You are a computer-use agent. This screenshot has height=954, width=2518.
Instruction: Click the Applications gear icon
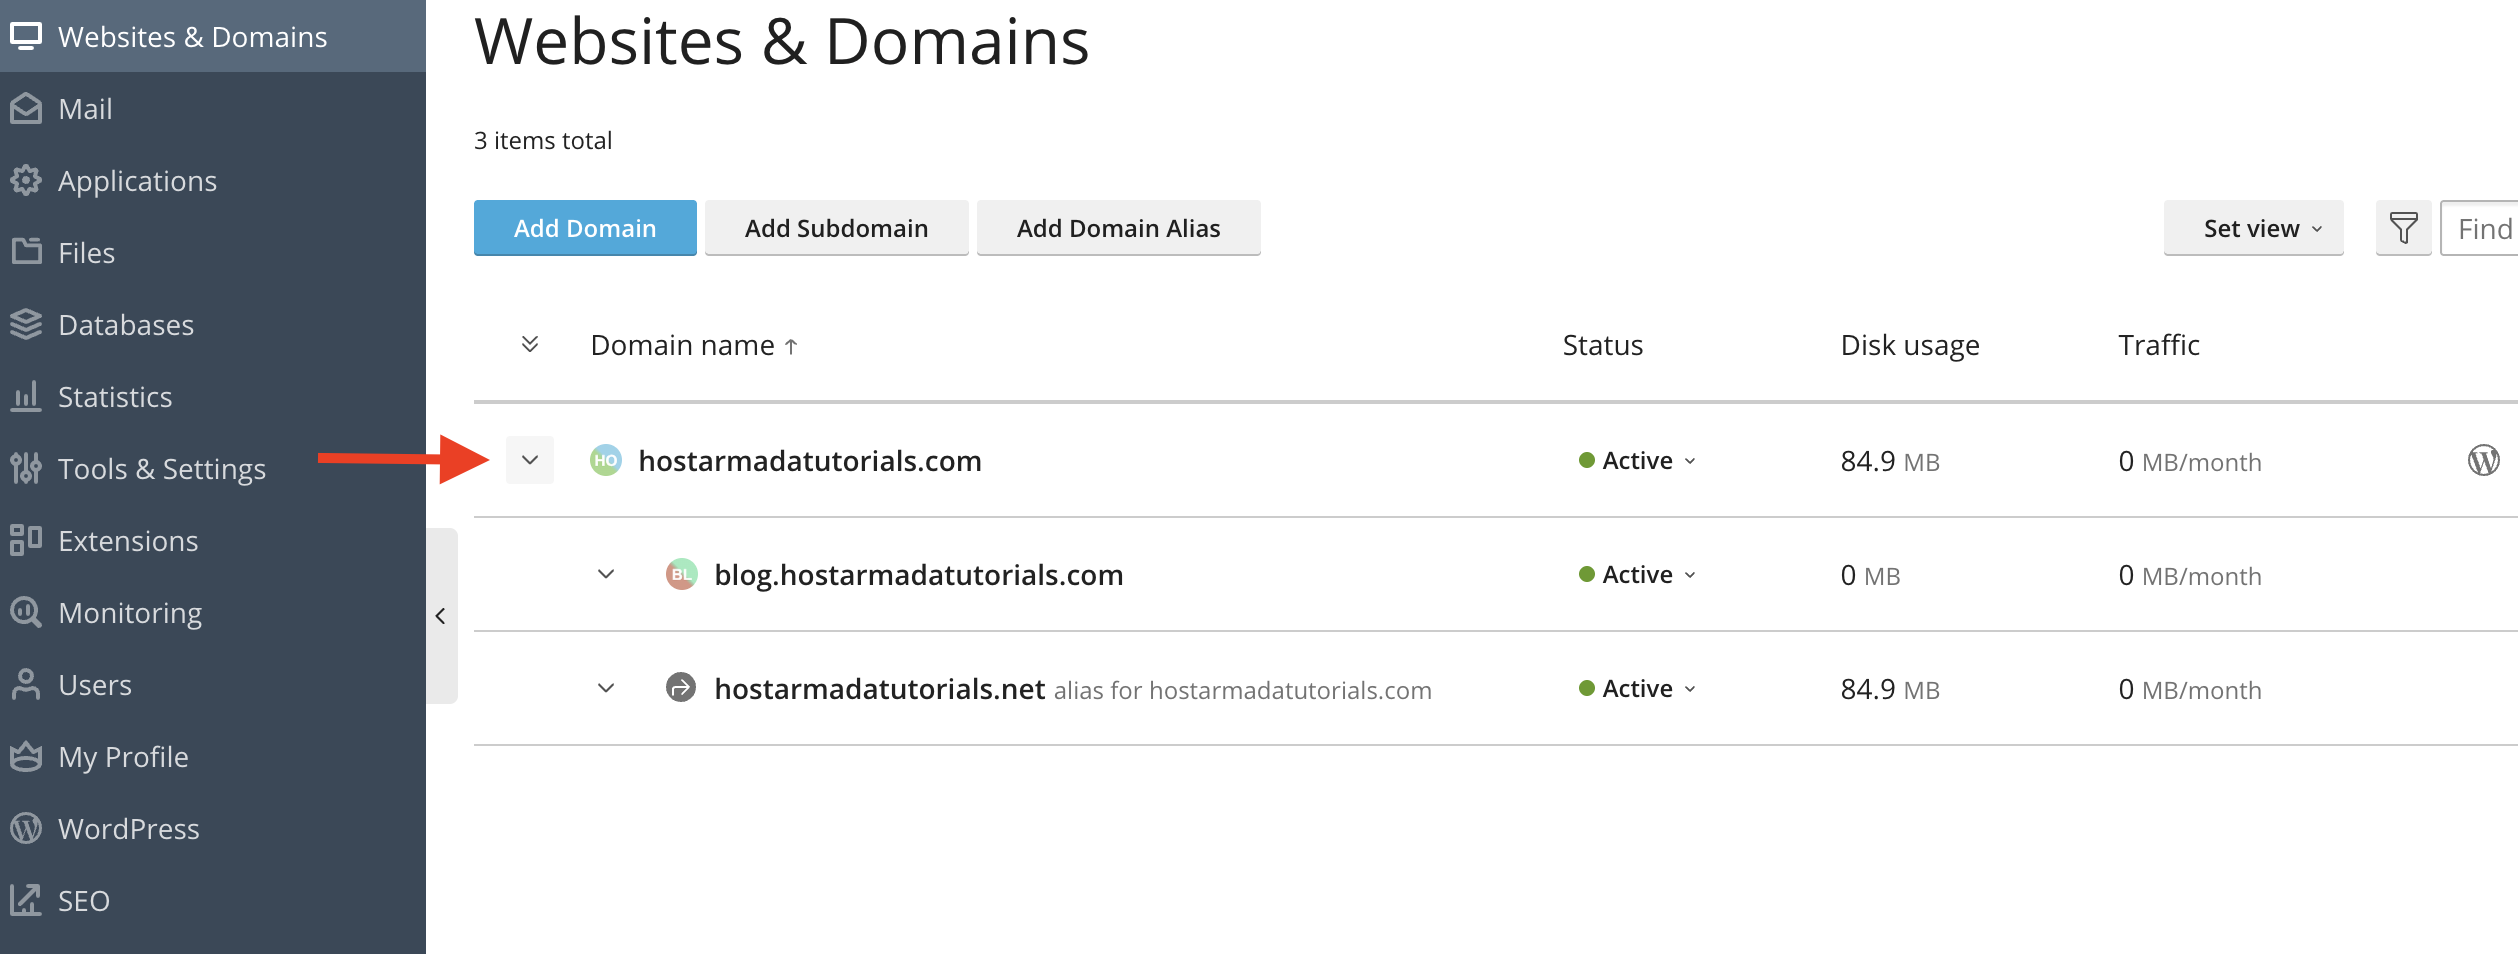point(25,180)
